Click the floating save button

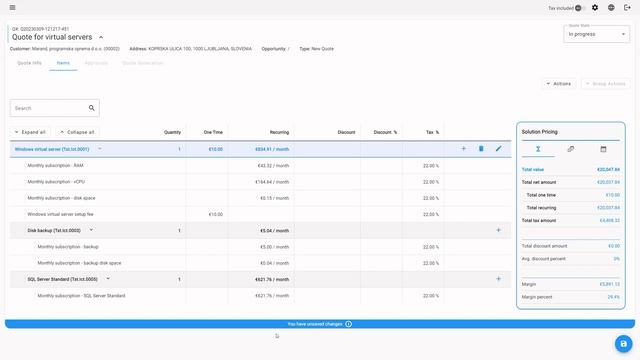(623, 344)
